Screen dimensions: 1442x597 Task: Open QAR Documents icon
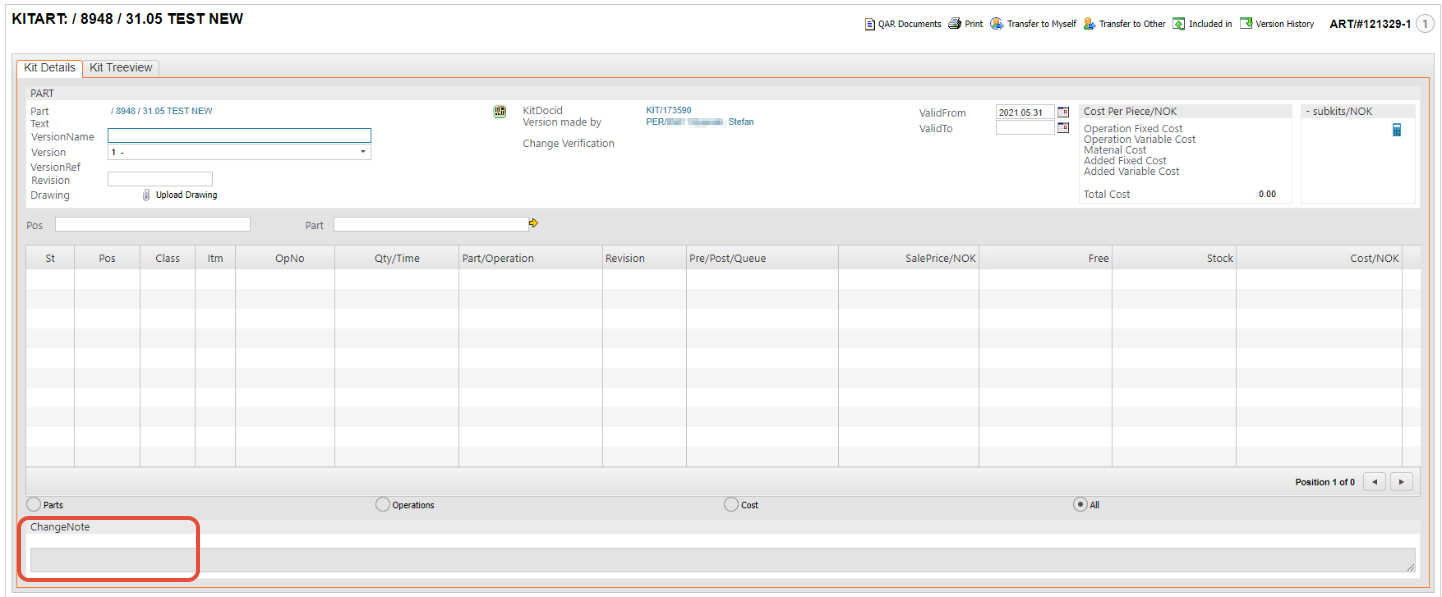coord(870,24)
